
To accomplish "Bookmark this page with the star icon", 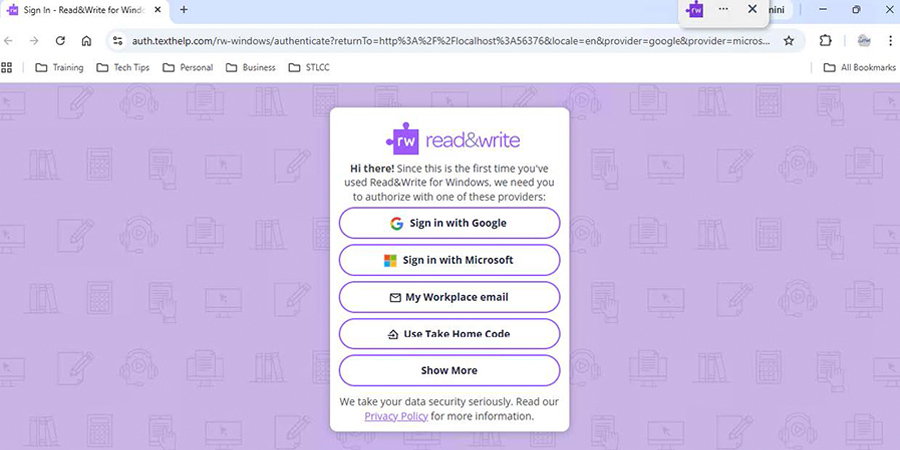I will point(788,41).
